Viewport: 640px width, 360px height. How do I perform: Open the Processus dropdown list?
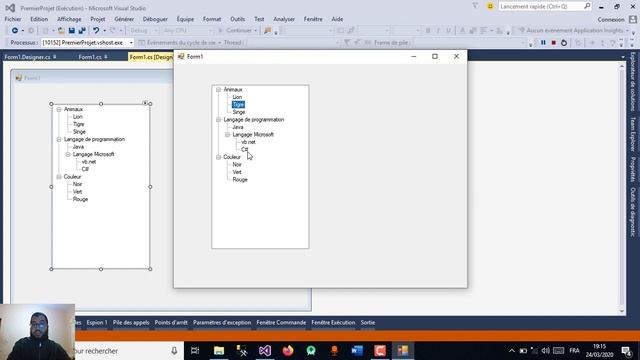click(131, 42)
